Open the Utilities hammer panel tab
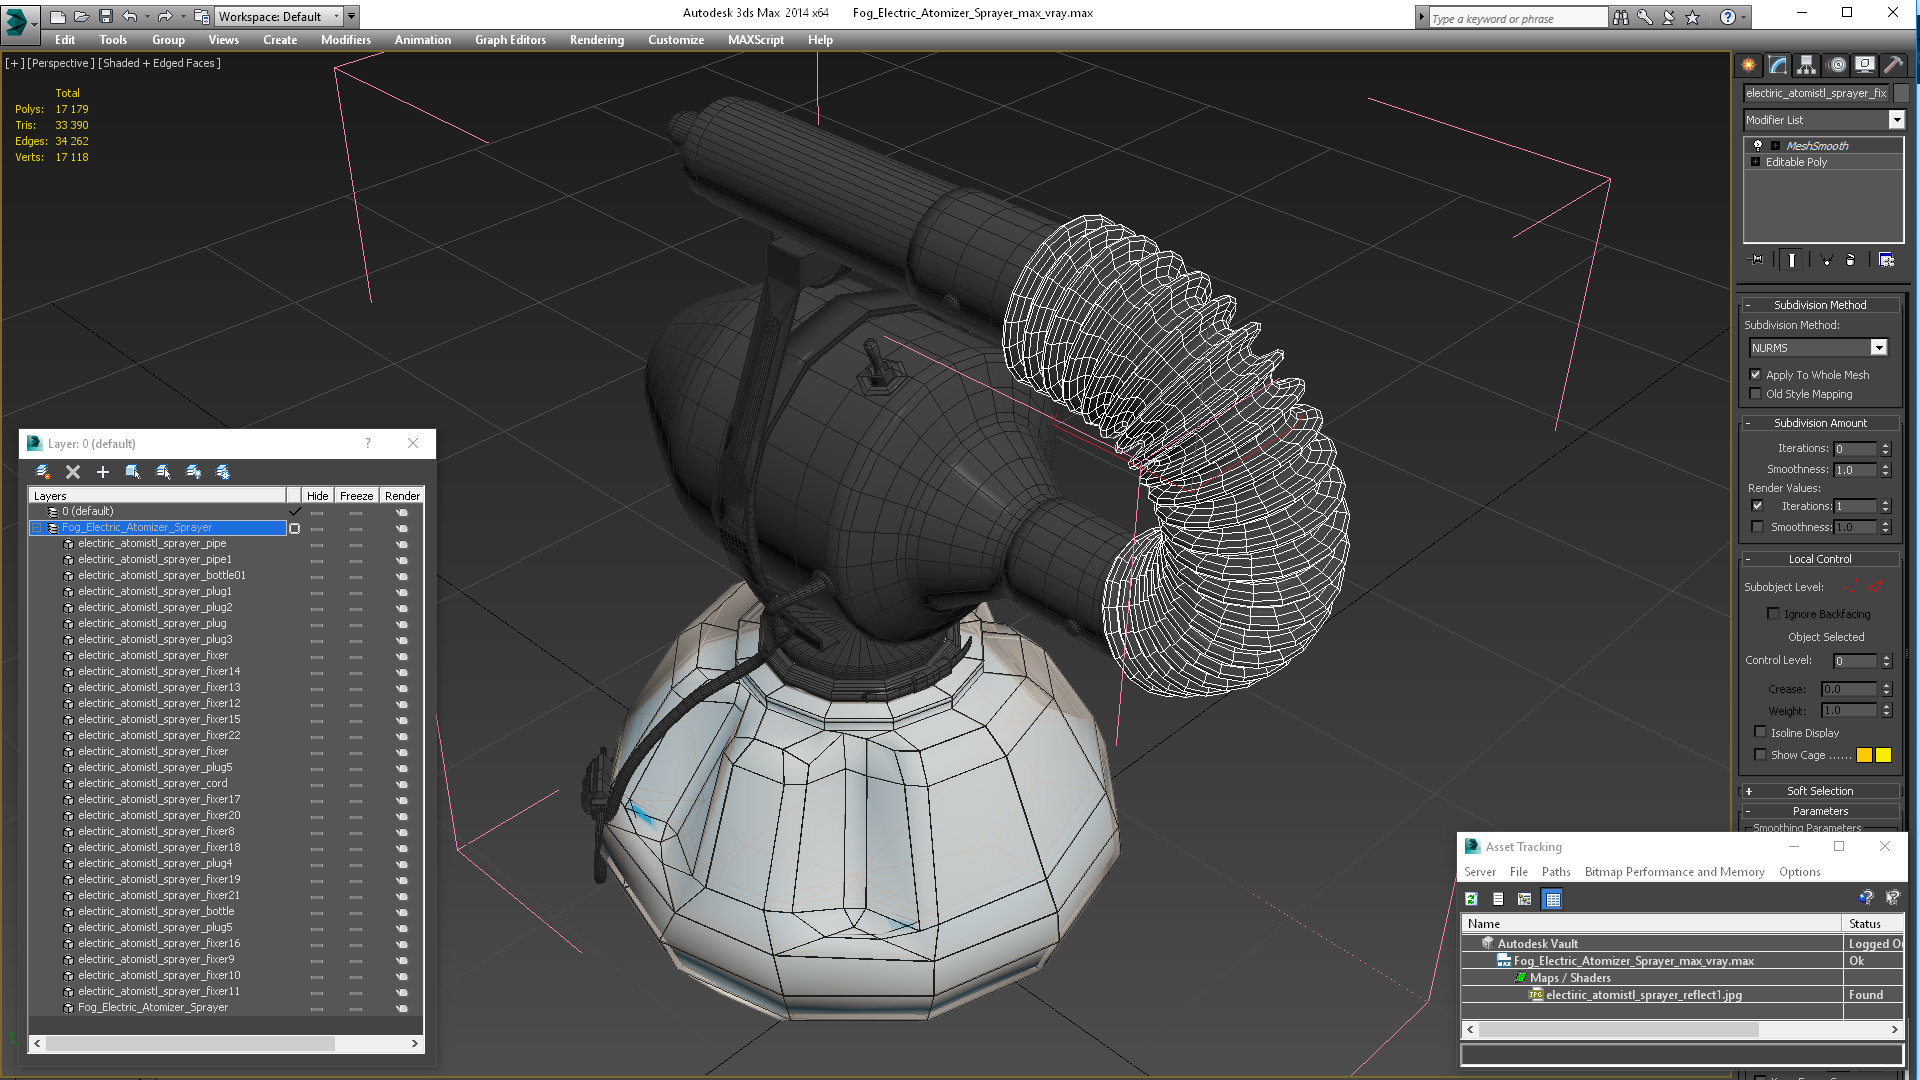Viewport: 1920px width, 1080px height. pyautogui.click(x=1893, y=65)
